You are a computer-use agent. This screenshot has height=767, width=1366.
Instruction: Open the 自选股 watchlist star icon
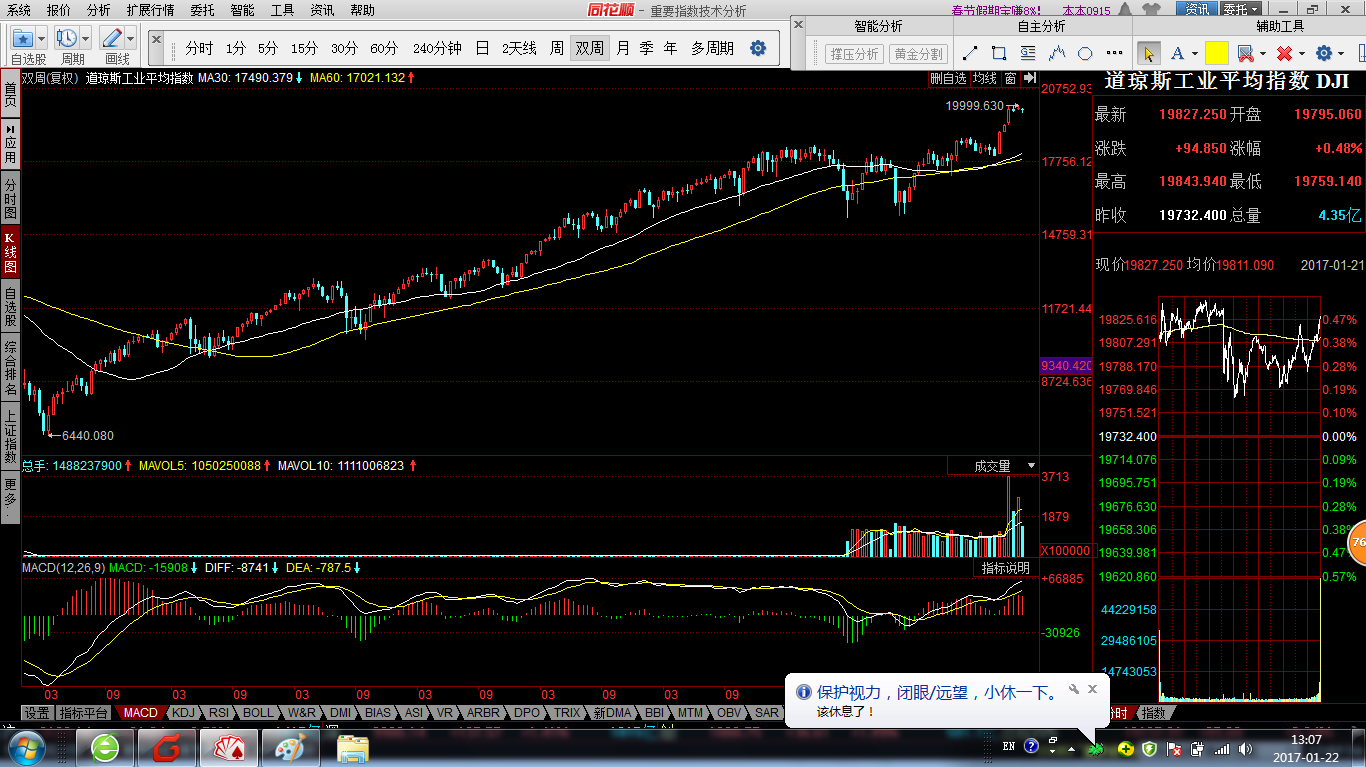pyautogui.click(x=23, y=39)
